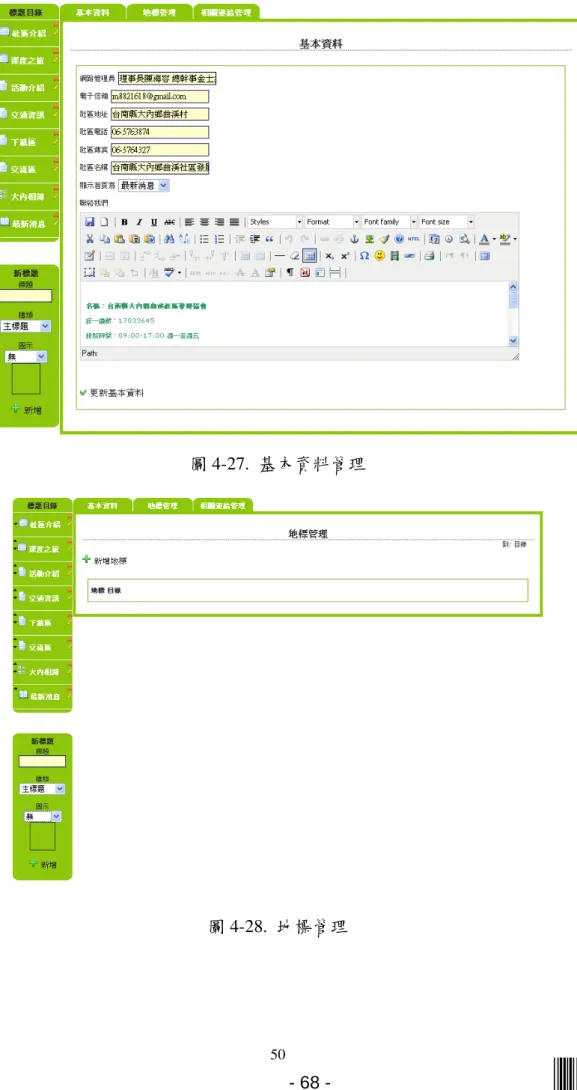Select the 地標管理 tab in Figure 4-28

point(163,505)
